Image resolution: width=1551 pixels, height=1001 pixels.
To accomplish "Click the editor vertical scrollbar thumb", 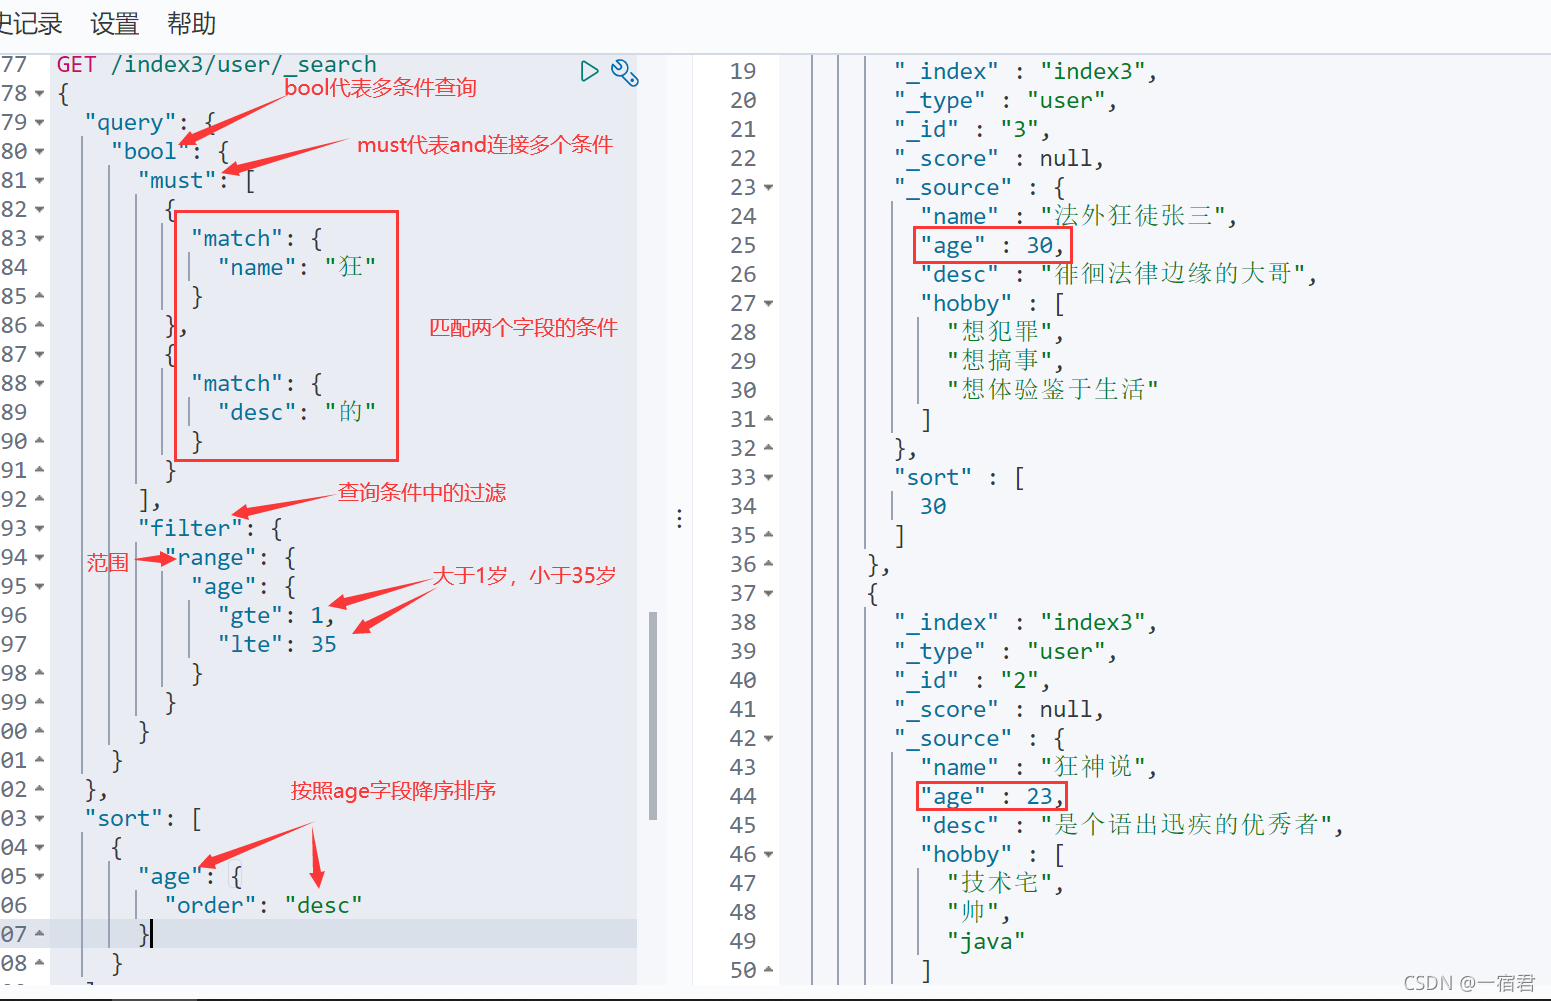I will coord(653,715).
